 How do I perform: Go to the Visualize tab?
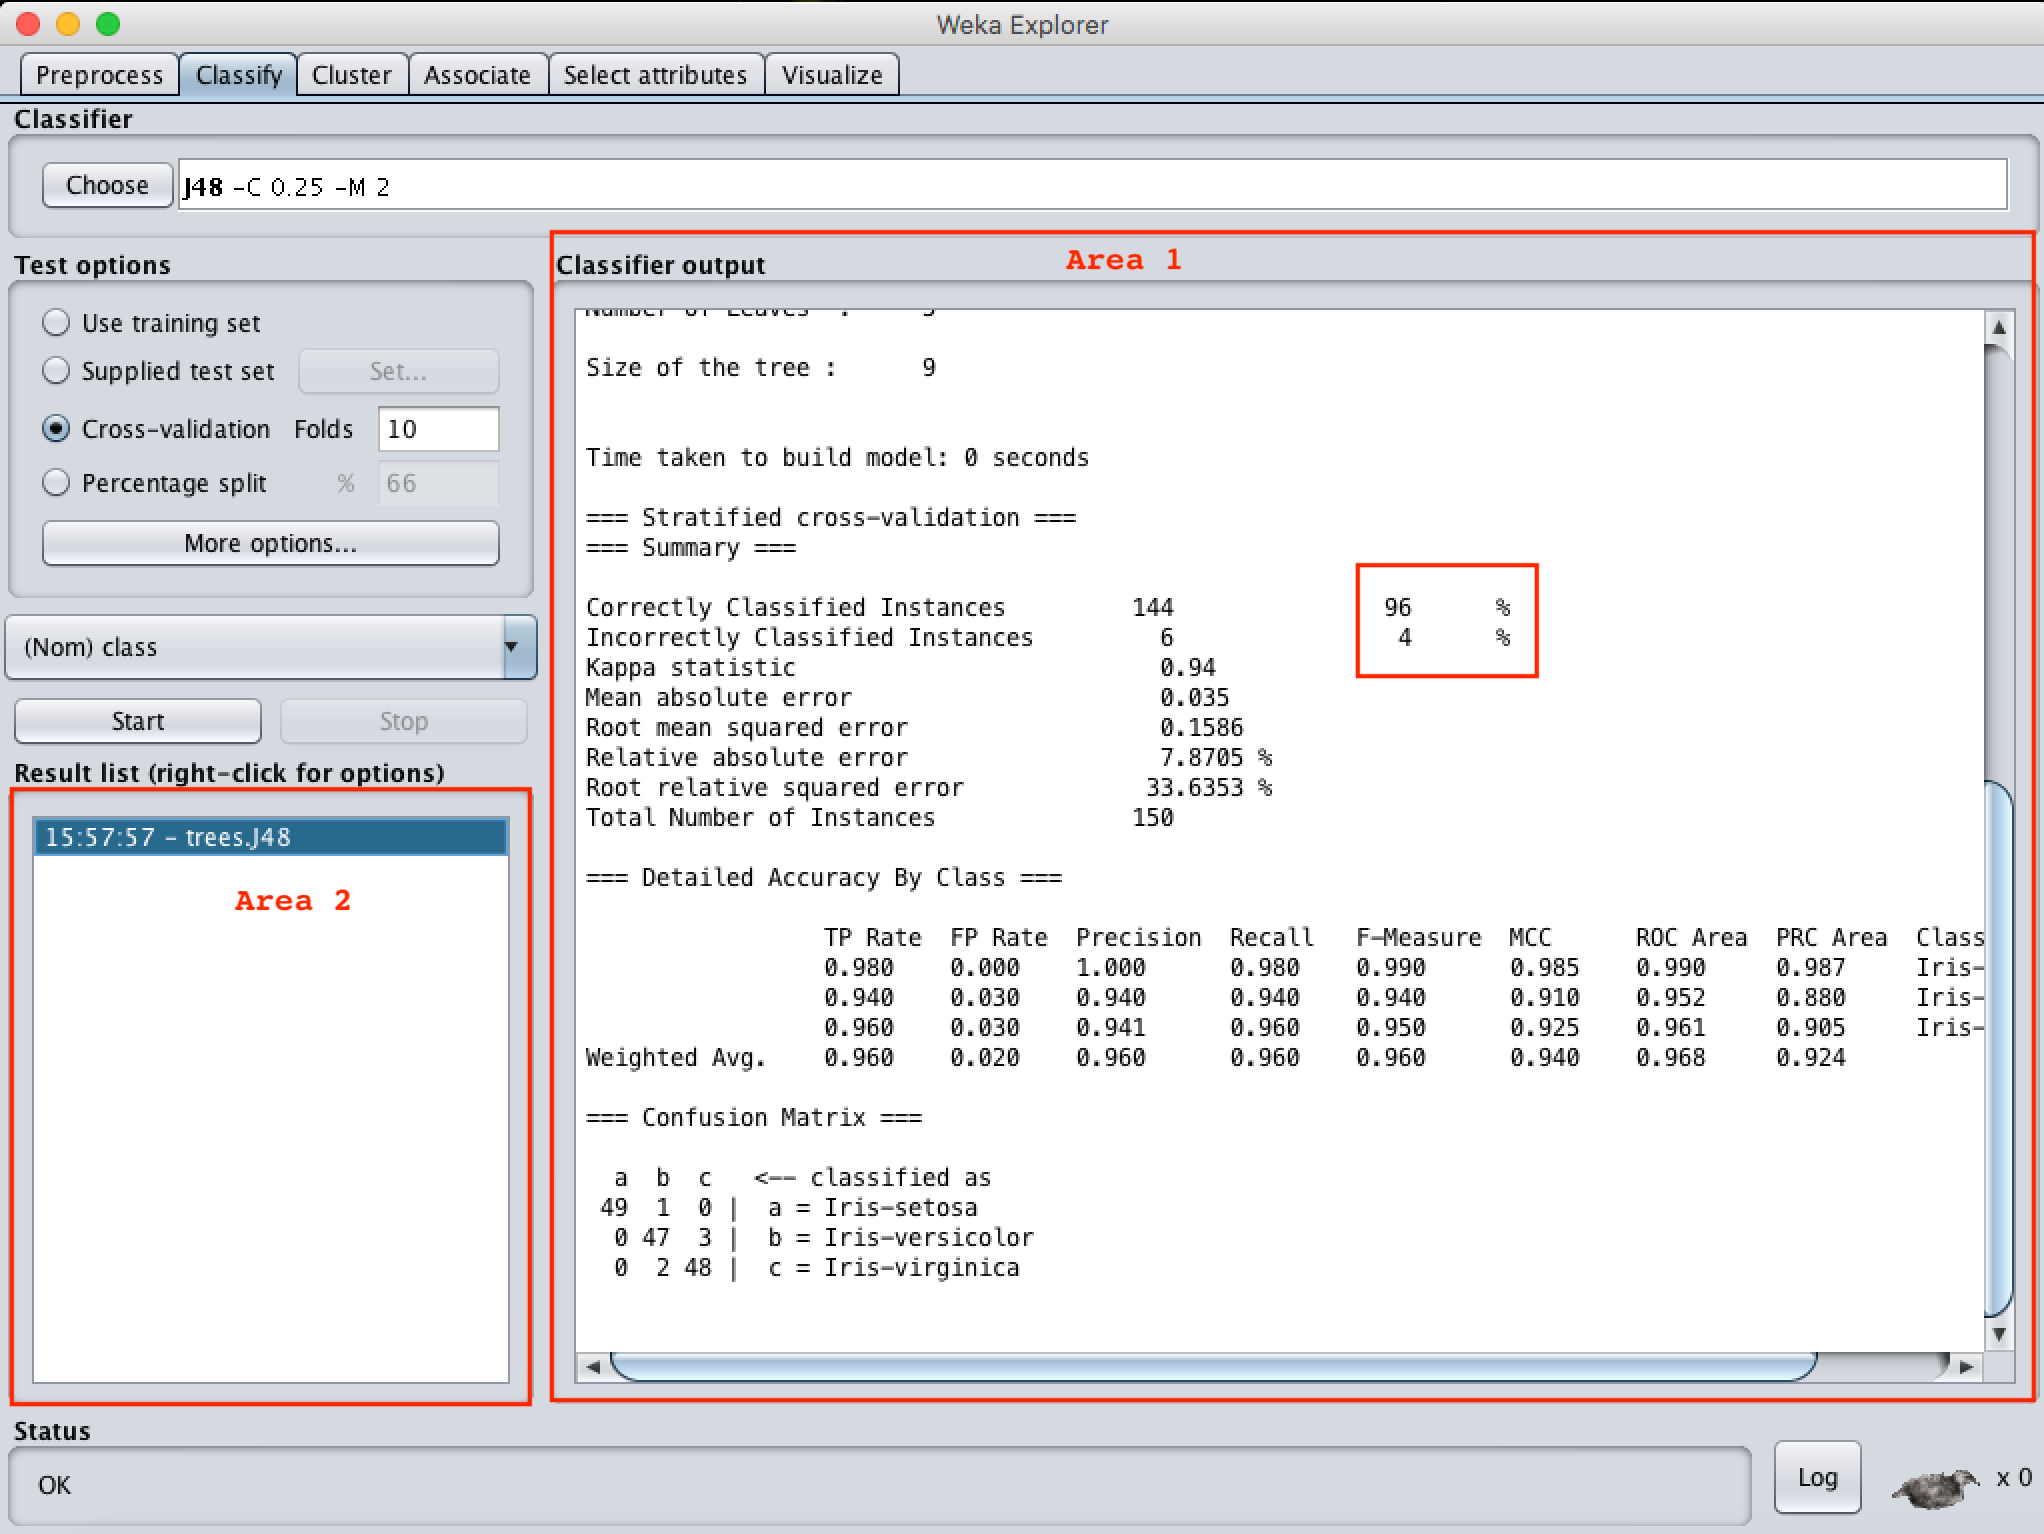click(x=831, y=75)
